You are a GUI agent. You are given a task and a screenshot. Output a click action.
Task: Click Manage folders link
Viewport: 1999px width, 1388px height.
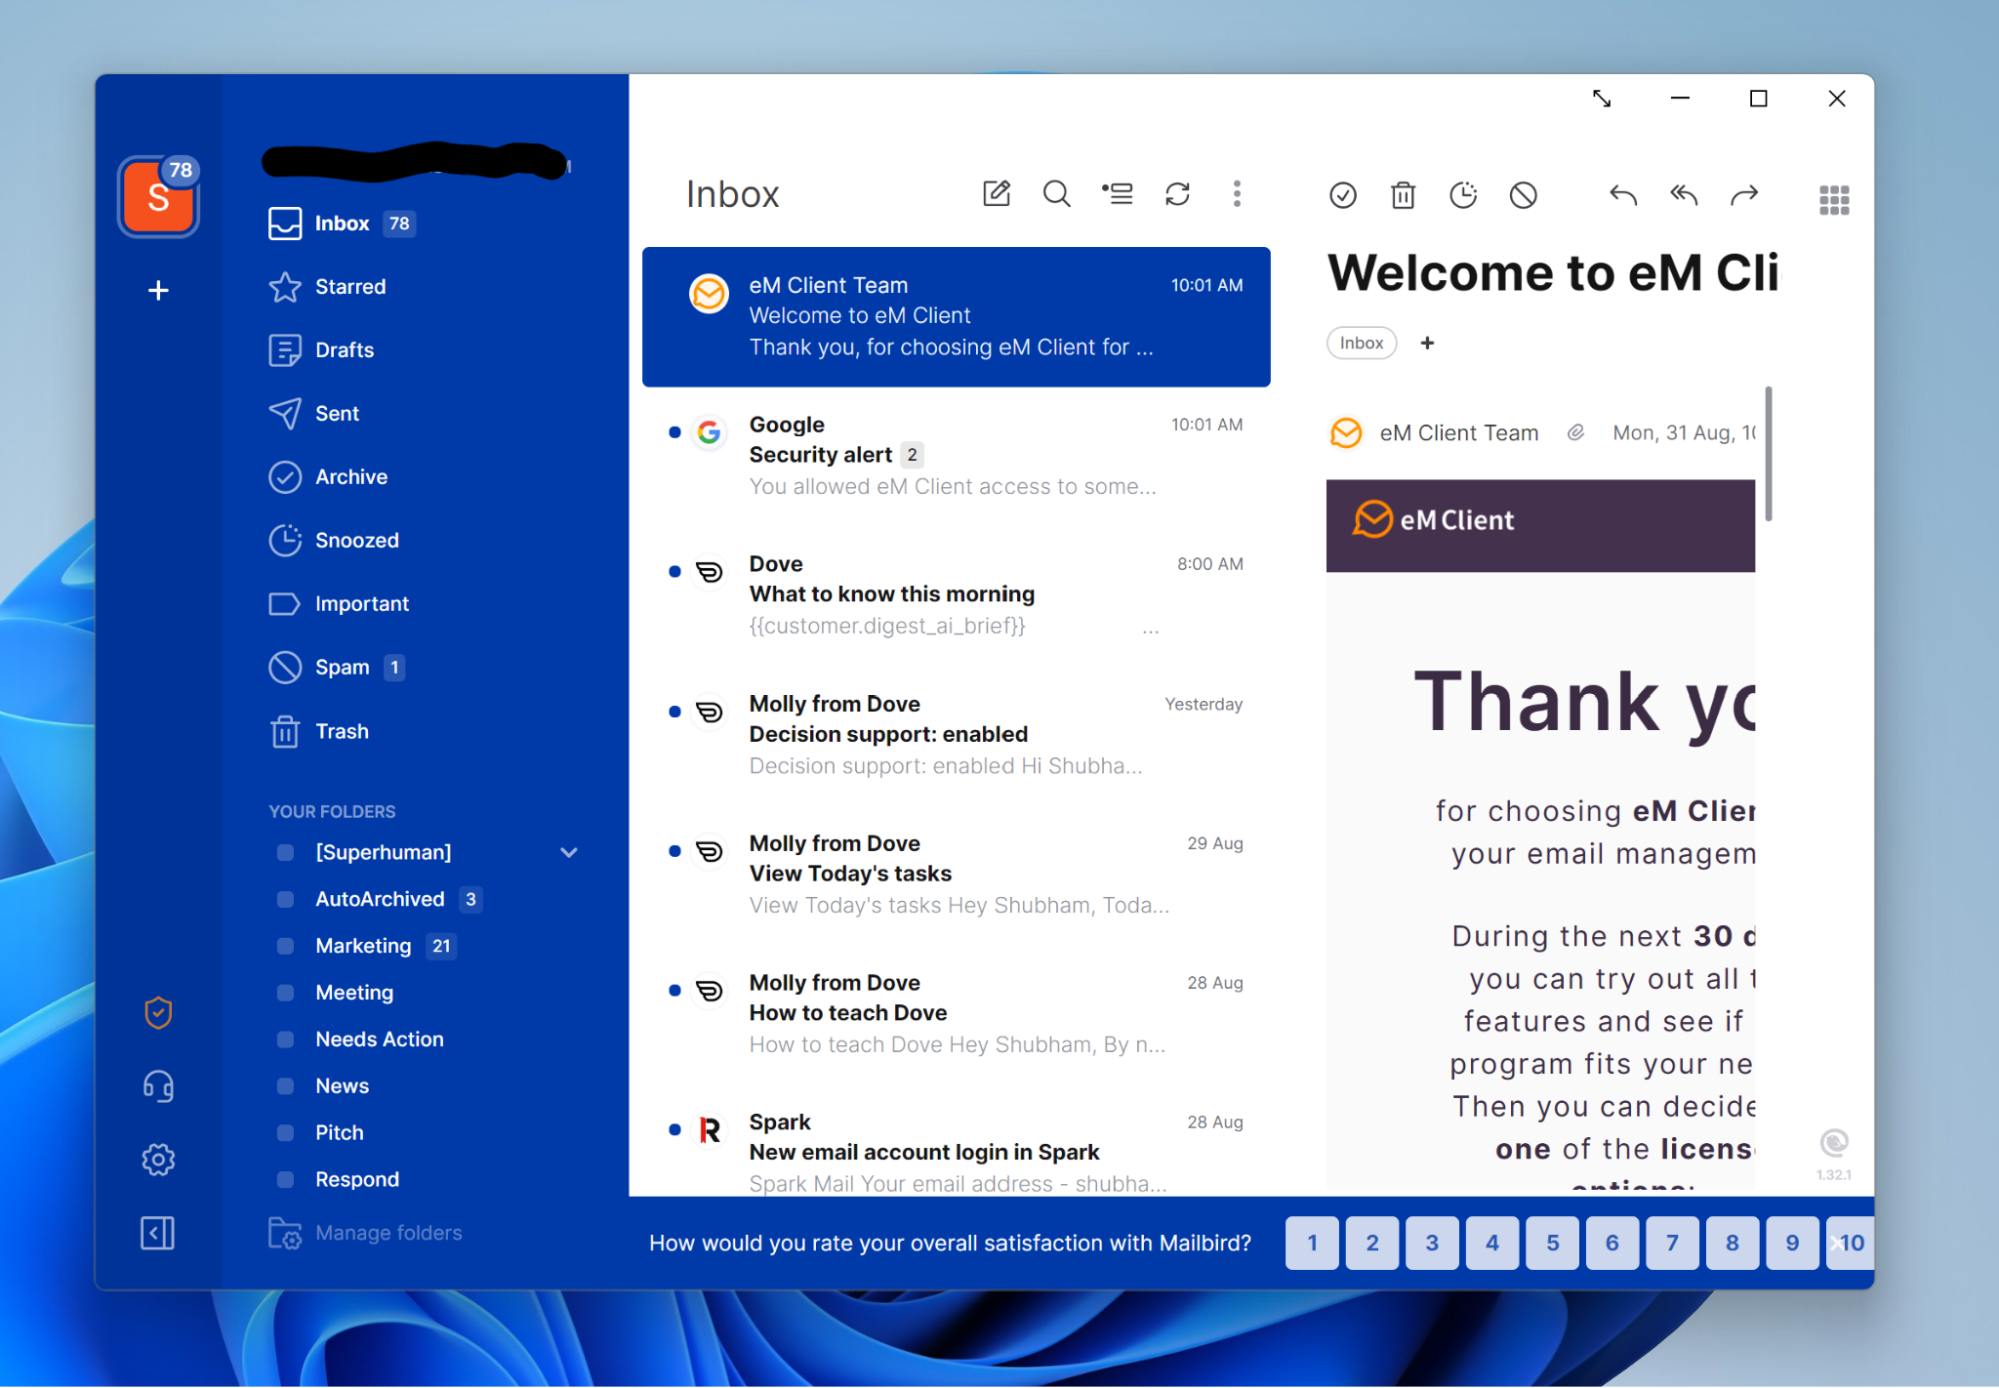point(388,1233)
